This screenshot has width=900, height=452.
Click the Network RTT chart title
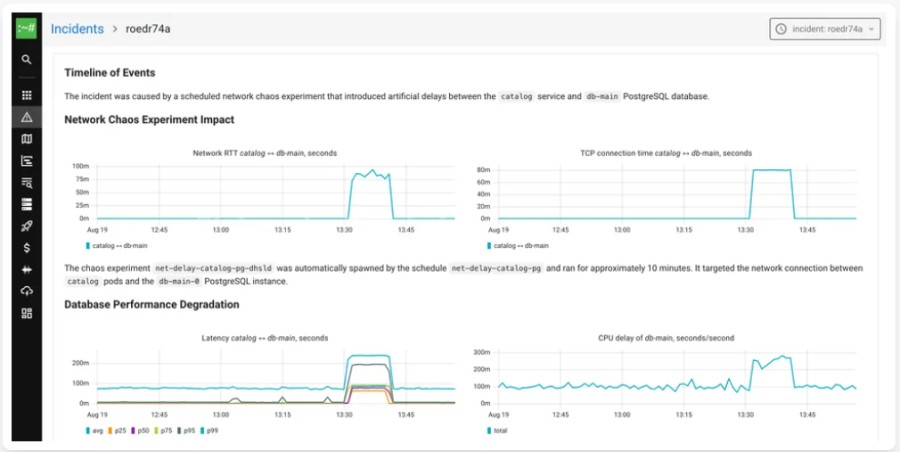[x=265, y=153]
